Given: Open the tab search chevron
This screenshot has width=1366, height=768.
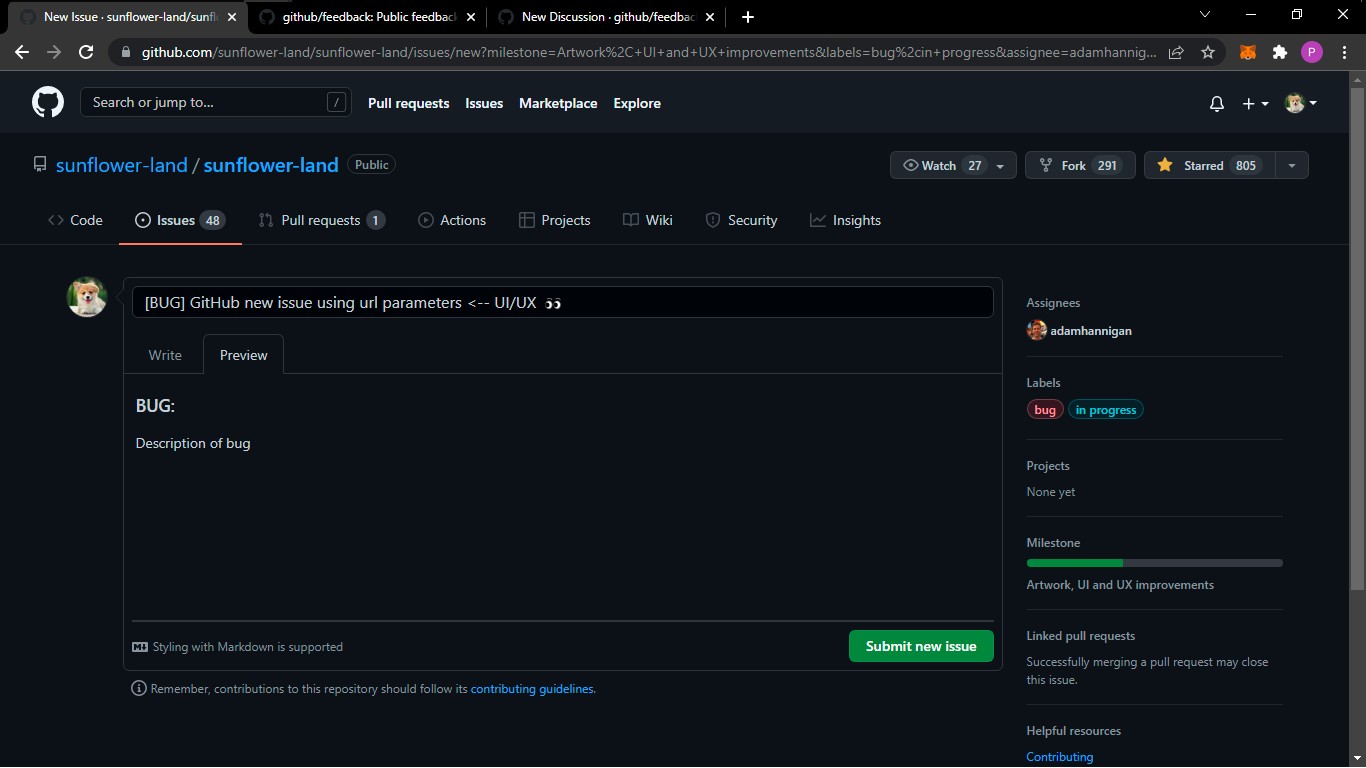Looking at the screenshot, I should point(1205,14).
